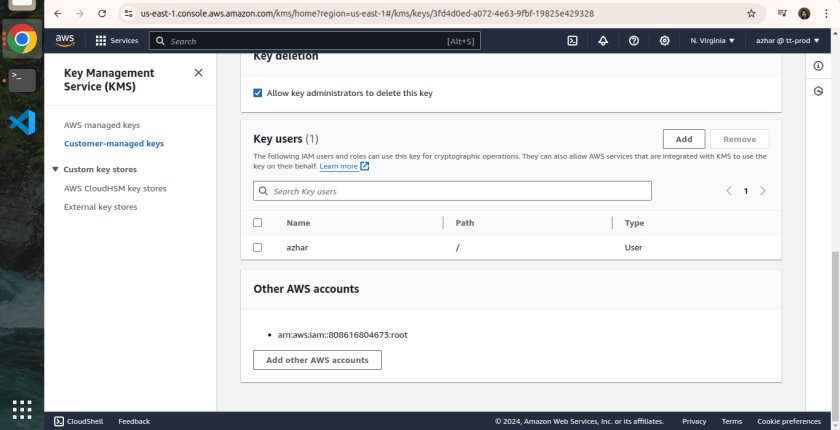The image size is (840, 430).
Task: Click Add key users button
Action: click(684, 139)
